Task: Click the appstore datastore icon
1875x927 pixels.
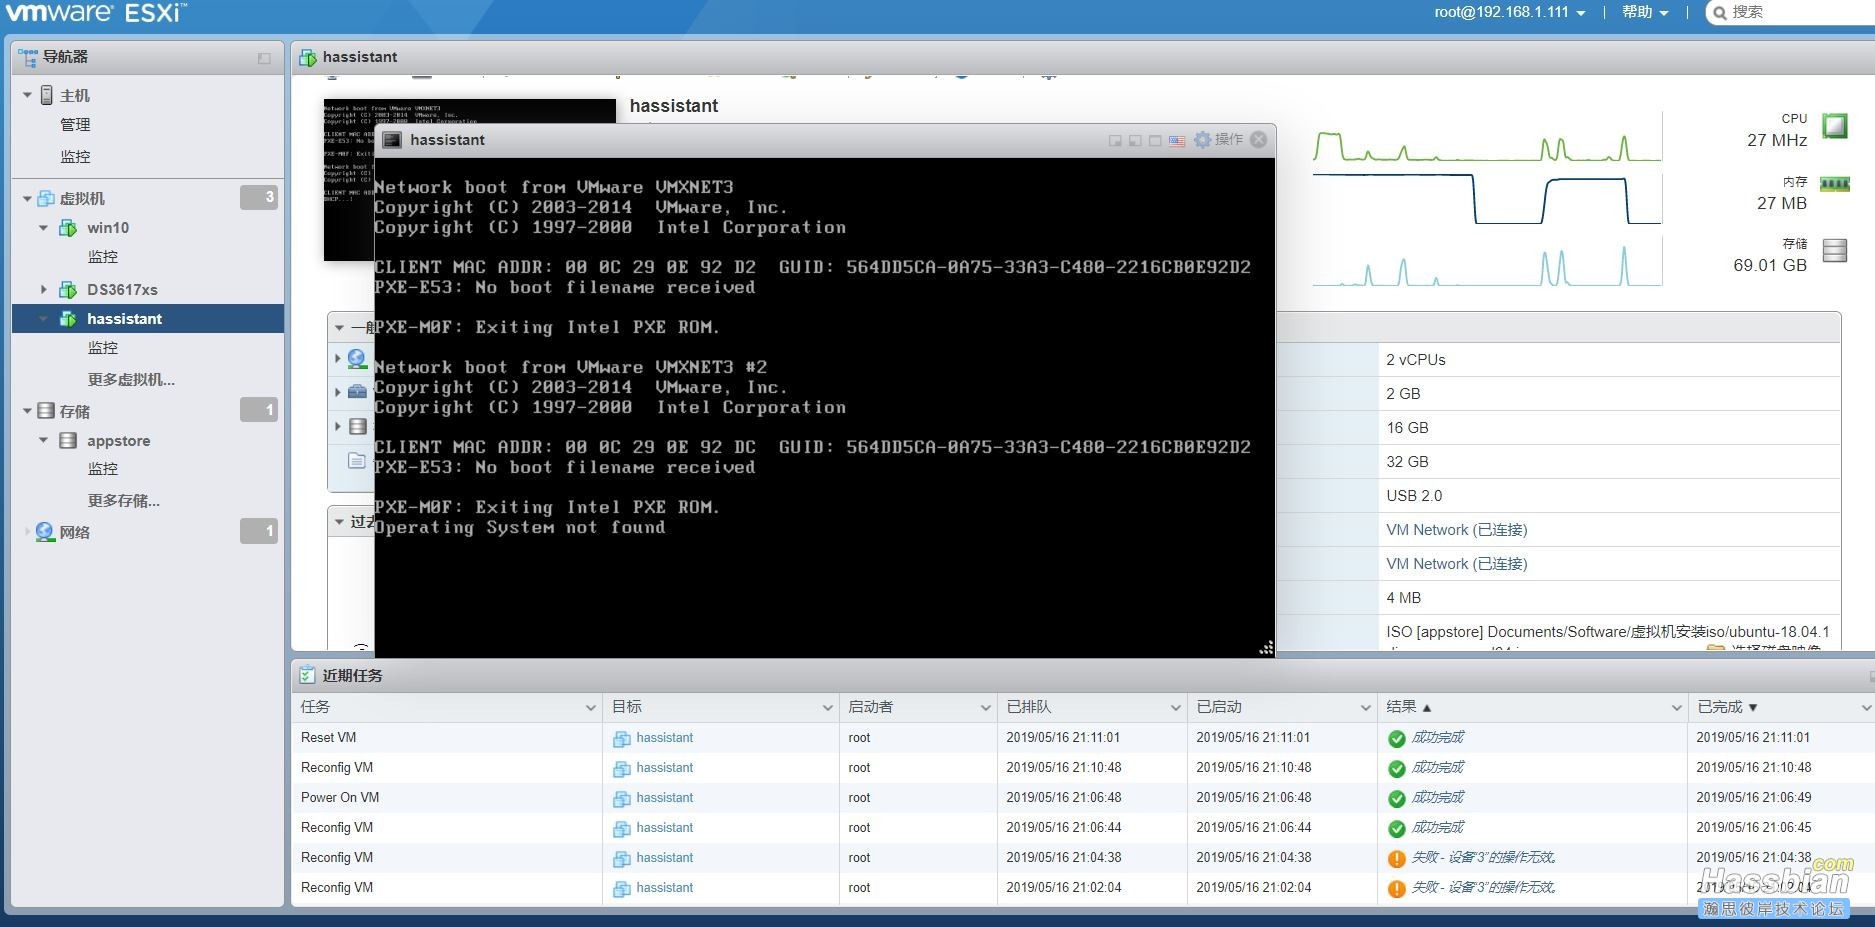Action: (x=68, y=441)
